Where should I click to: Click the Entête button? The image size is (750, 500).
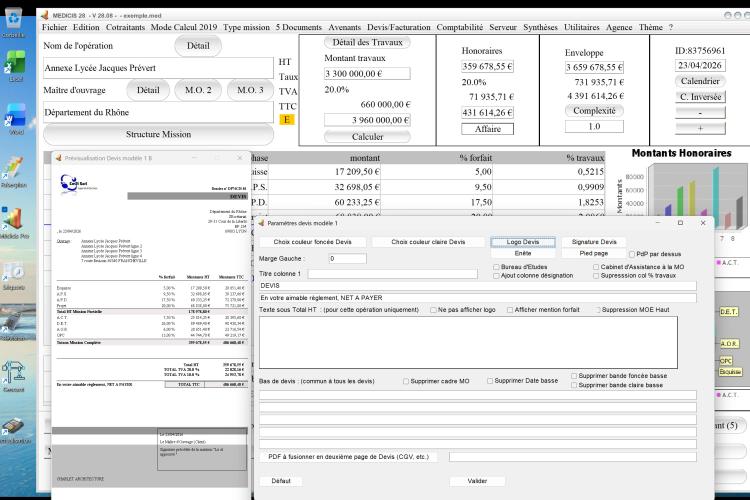click(523, 253)
